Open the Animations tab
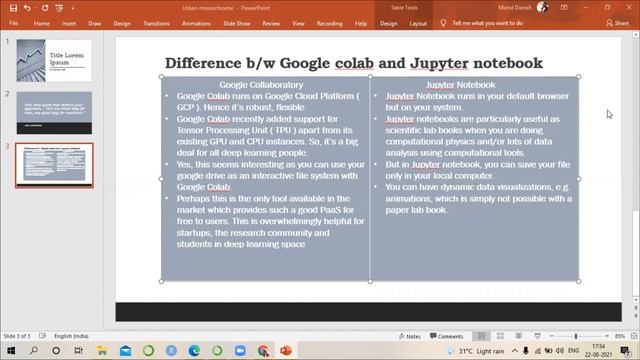The height and width of the screenshot is (360, 640). coord(196,23)
